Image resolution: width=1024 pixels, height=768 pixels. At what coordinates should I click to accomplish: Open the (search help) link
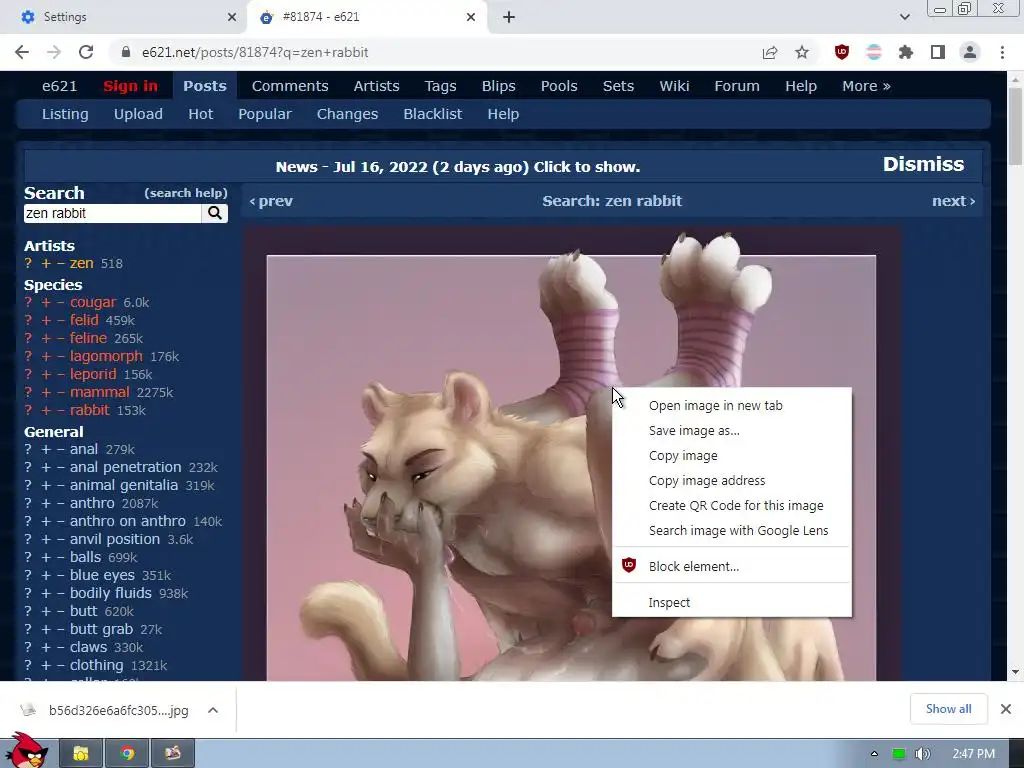(x=186, y=193)
